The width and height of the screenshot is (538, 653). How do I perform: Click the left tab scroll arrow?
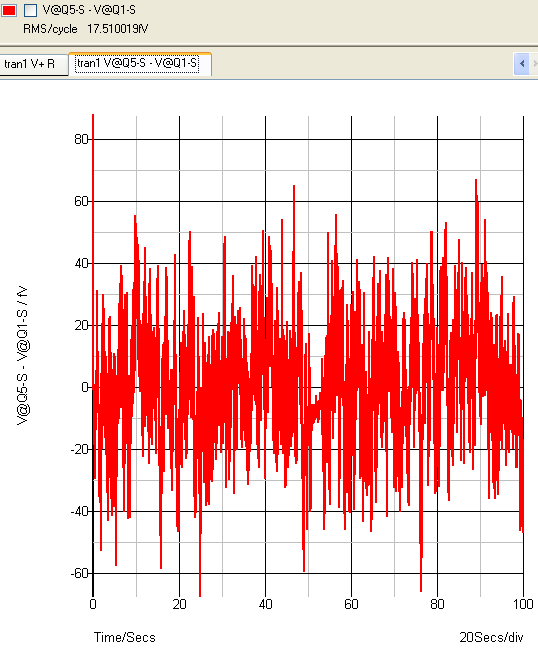point(522,64)
